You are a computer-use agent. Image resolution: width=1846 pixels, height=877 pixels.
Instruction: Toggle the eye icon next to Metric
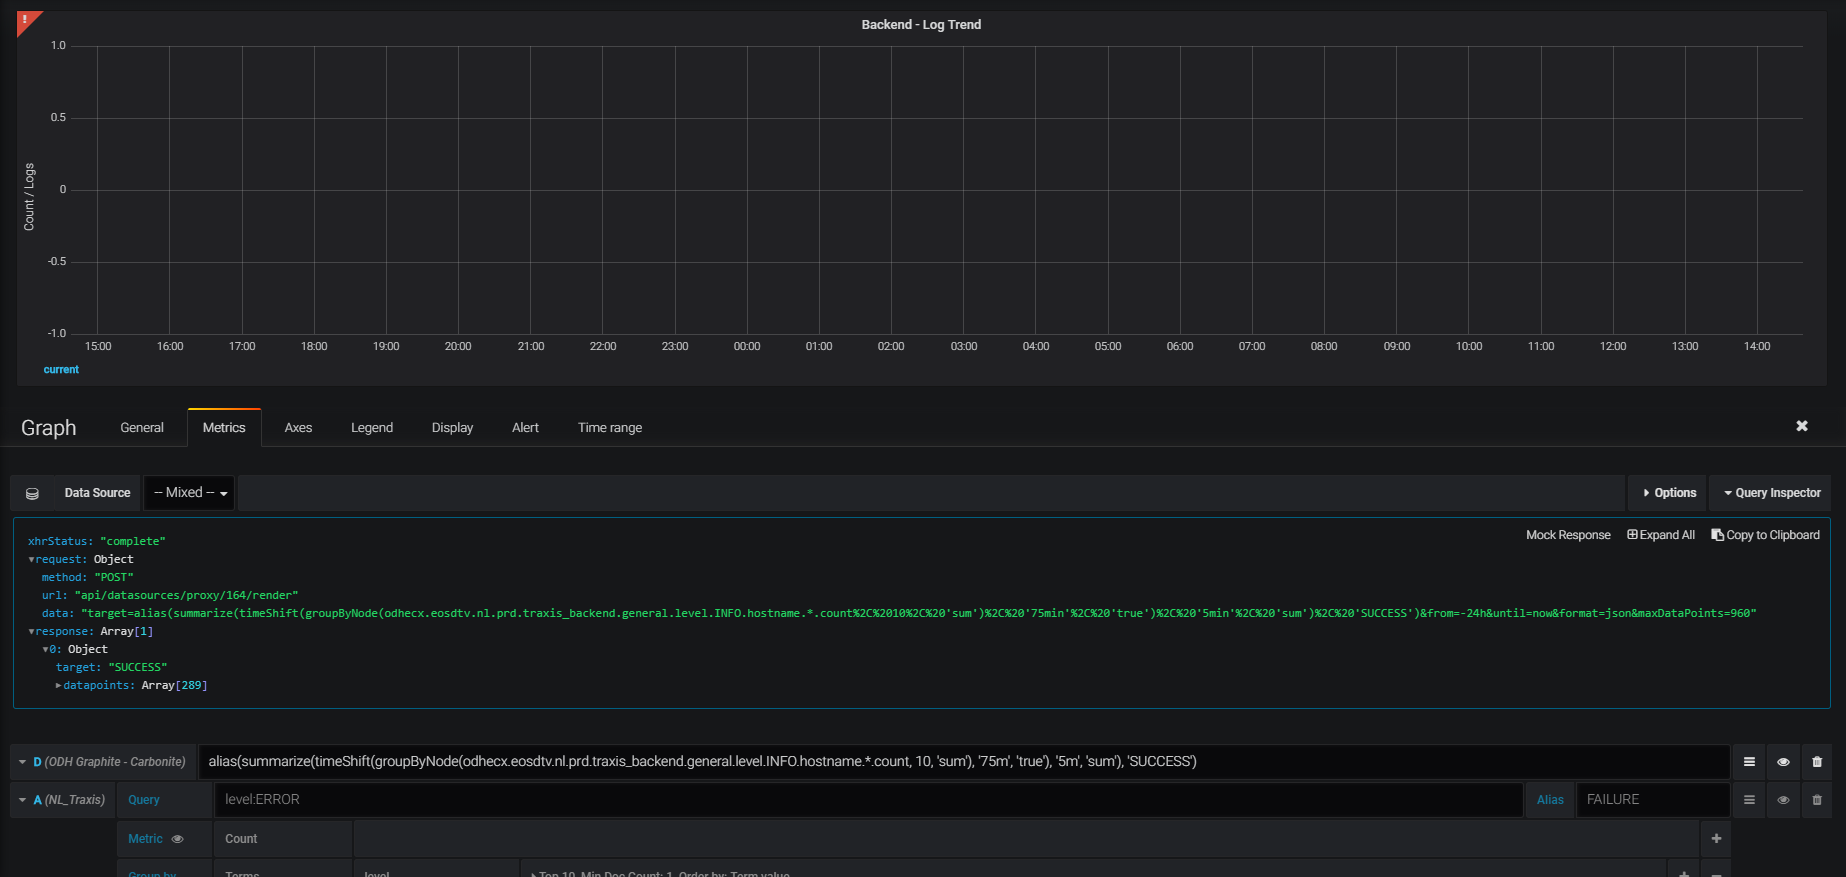coord(178,839)
